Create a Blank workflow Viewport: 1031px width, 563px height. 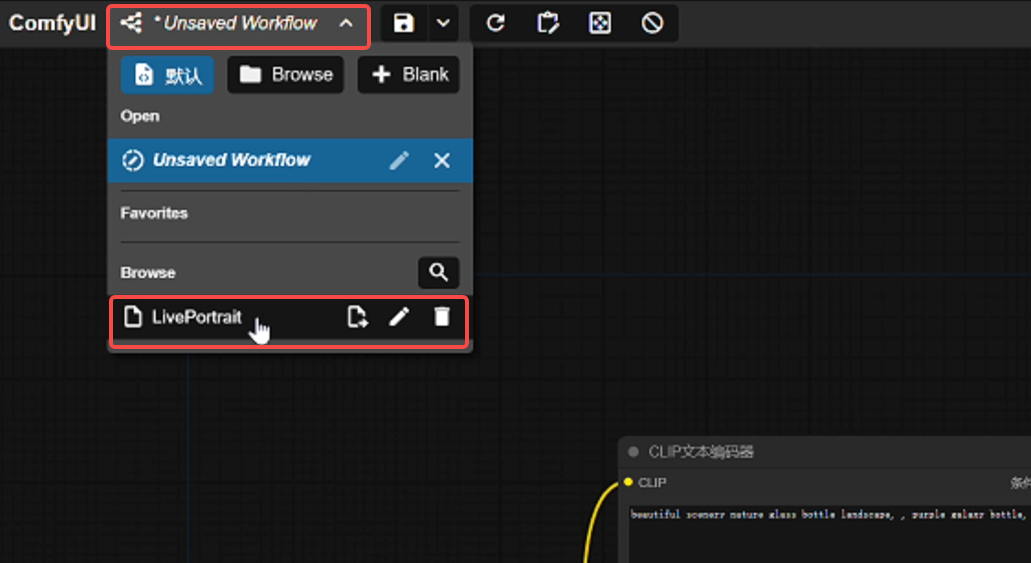pyautogui.click(x=408, y=75)
